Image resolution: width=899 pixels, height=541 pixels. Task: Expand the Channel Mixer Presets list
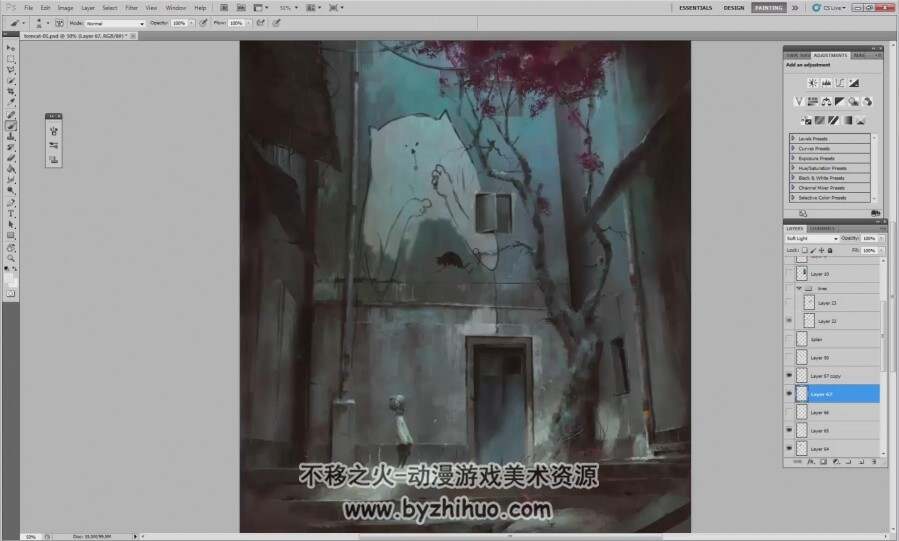point(794,187)
